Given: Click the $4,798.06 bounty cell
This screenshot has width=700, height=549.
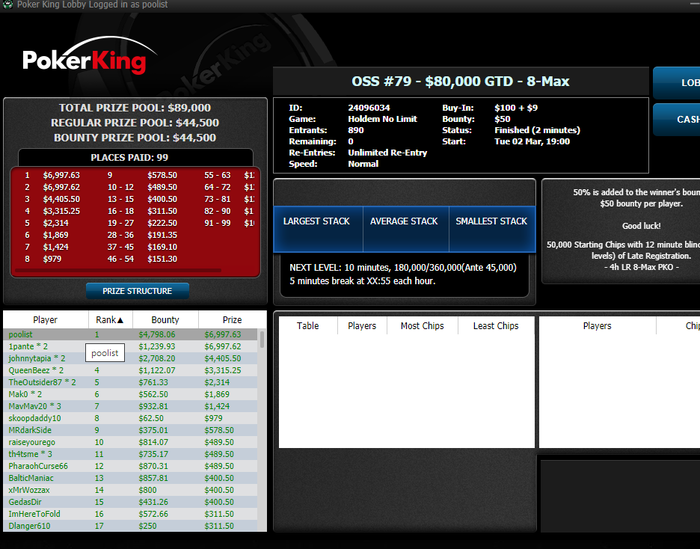Looking at the screenshot, I should (x=157, y=334).
